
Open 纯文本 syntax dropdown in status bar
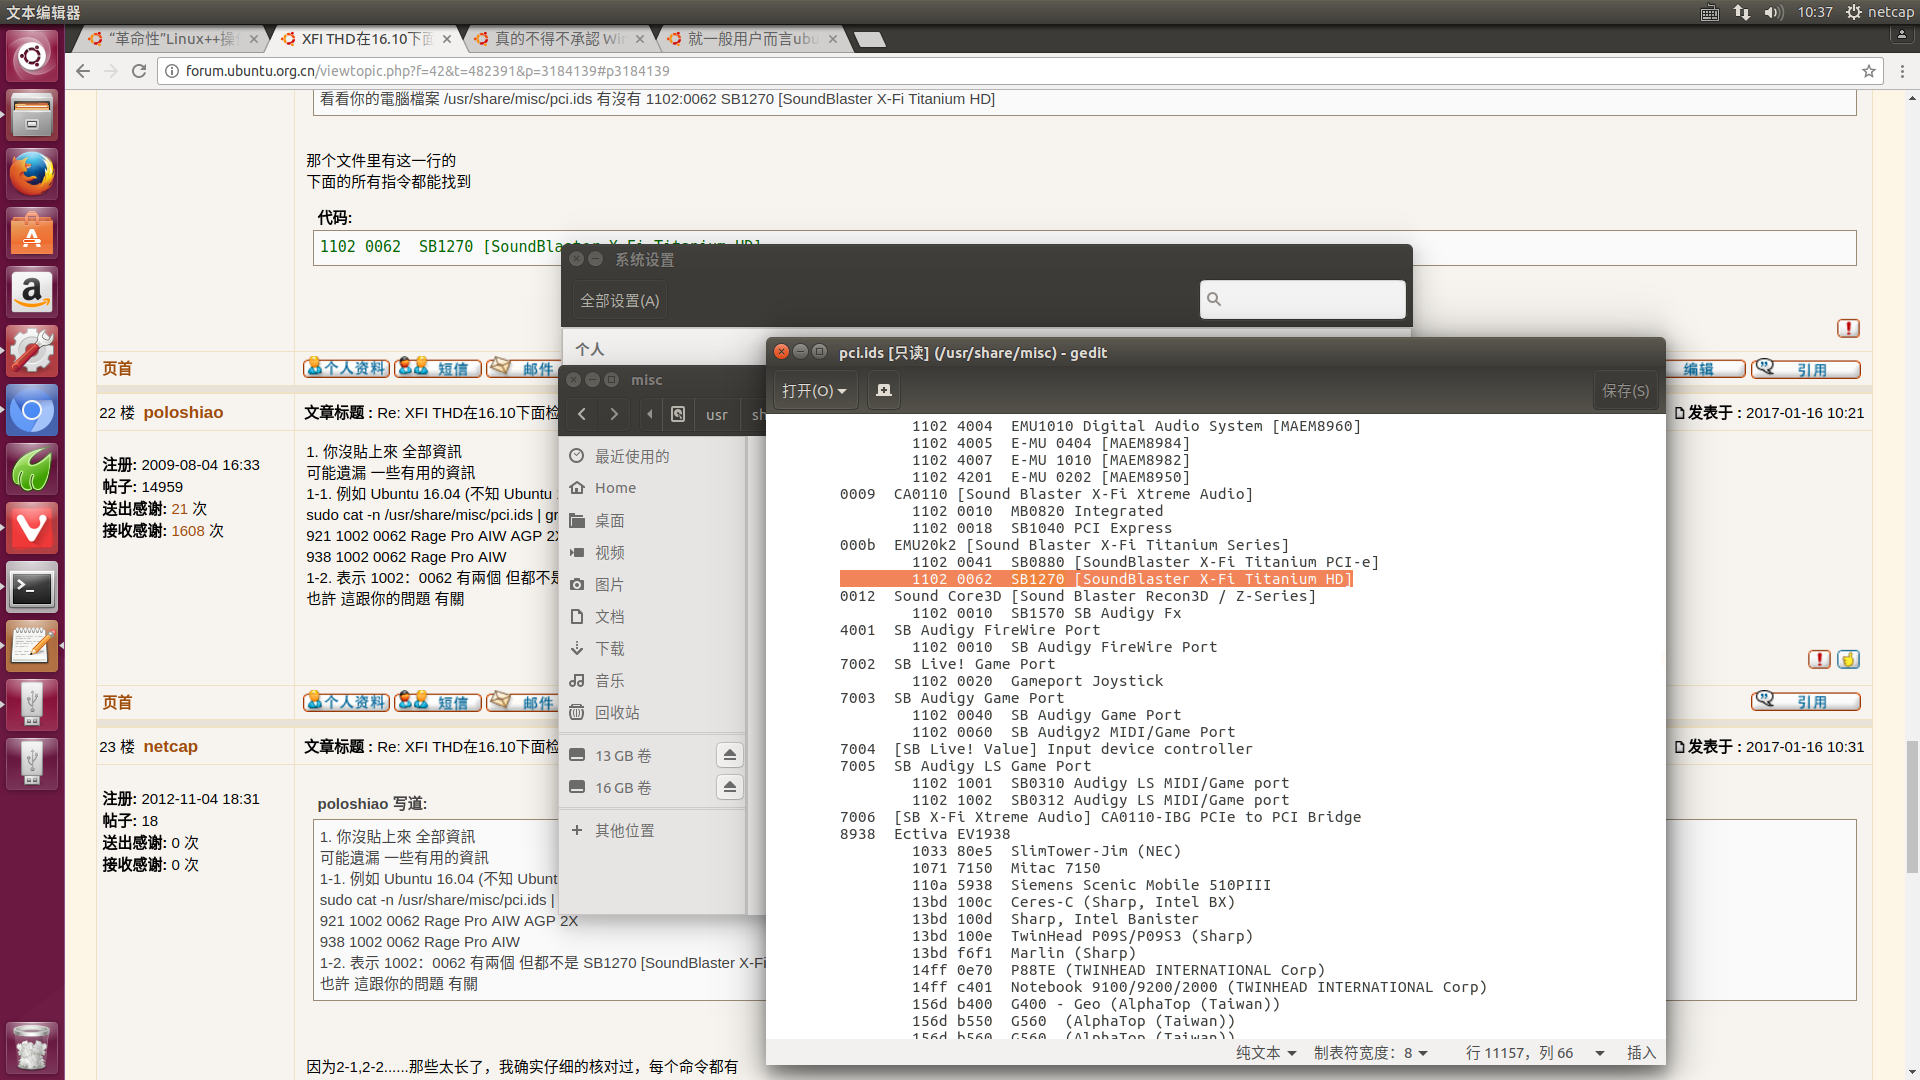(1266, 1052)
